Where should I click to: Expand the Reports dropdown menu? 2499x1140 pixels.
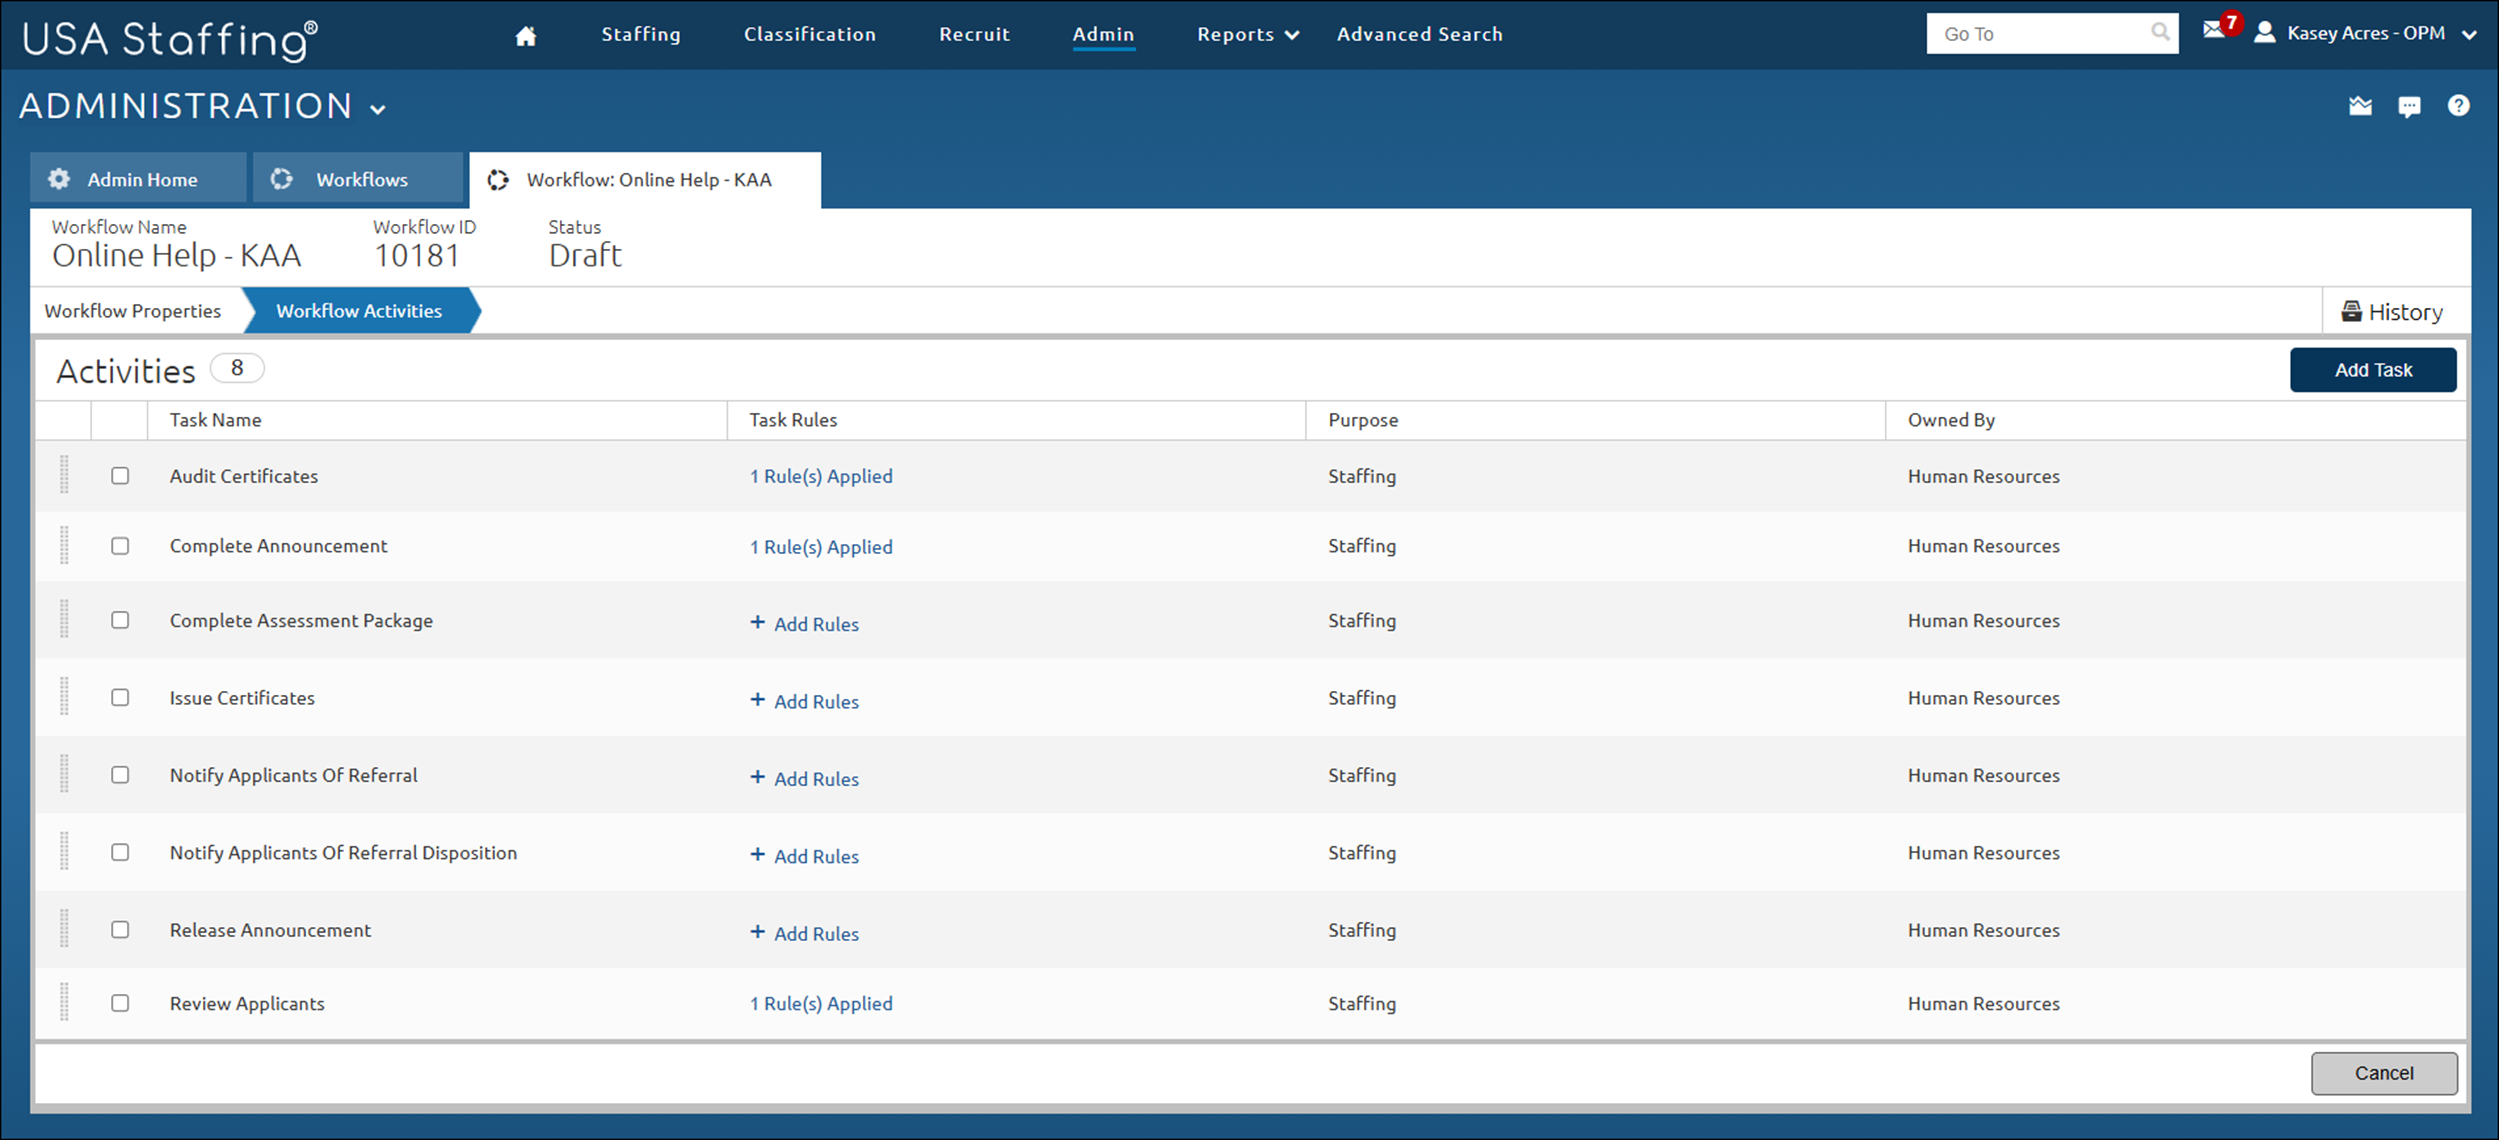(x=1246, y=33)
